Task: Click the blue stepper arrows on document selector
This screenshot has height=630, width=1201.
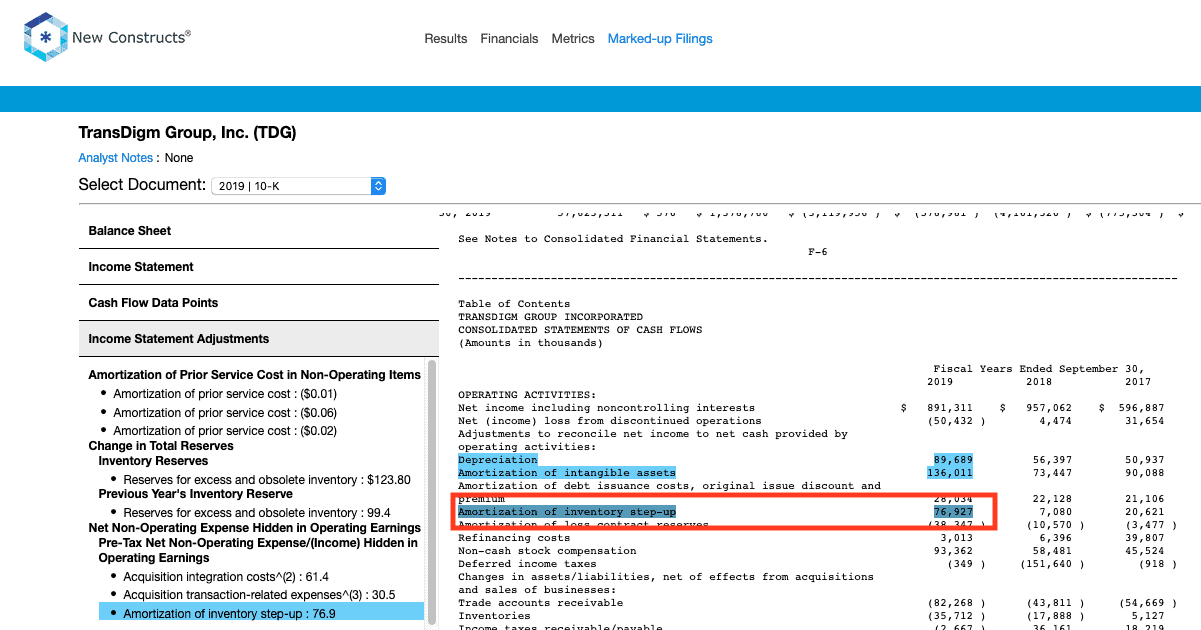Action: pyautogui.click(x=378, y=186)
